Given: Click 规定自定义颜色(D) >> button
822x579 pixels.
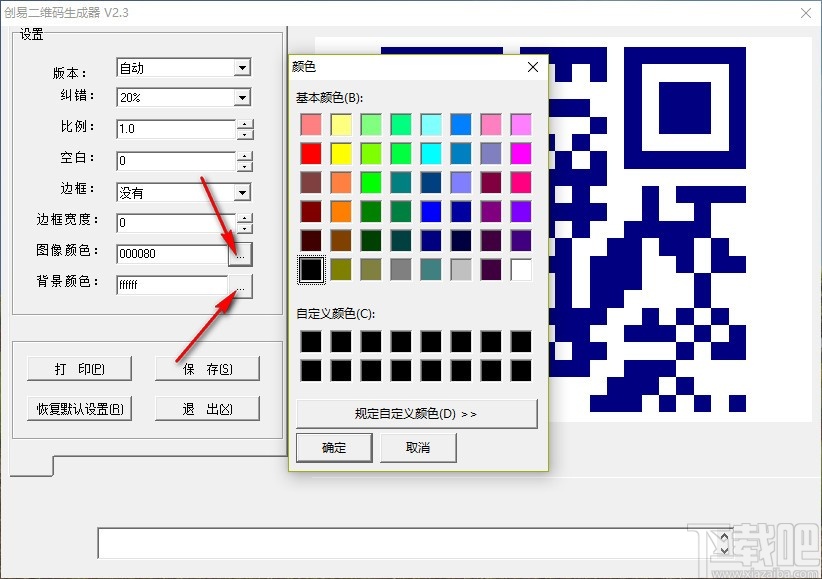Looking at the screenshot, I should pyautogui.click(x=417, y=414).
